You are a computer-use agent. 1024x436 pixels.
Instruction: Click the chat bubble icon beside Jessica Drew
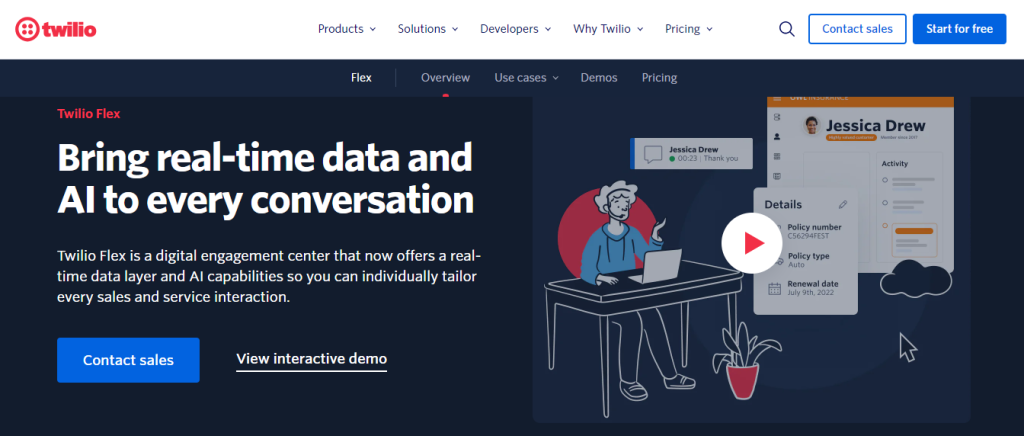[x=653, y=154]
